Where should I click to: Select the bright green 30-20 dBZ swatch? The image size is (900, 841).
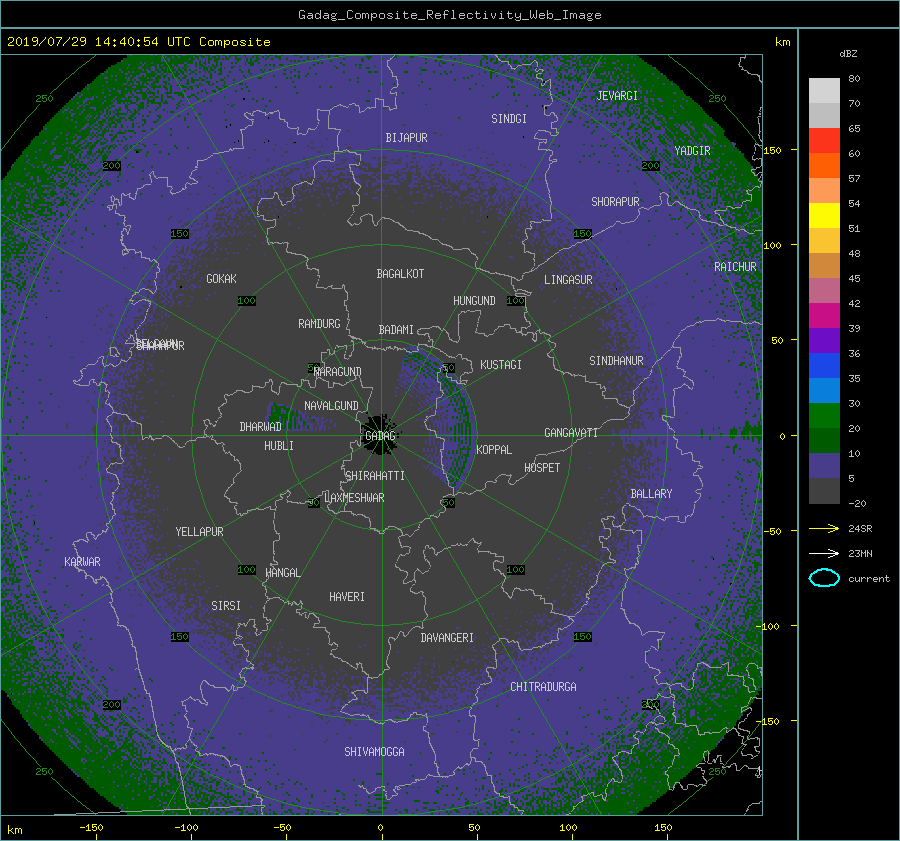[x=824, y=416]
